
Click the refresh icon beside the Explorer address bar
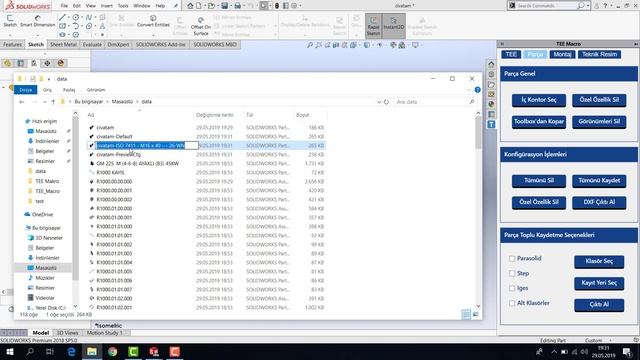(x=386, y=102)
